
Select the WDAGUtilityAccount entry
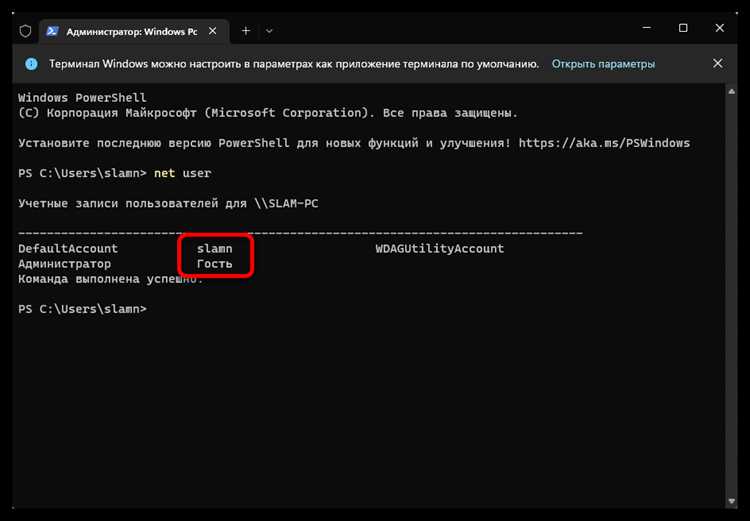pyautogui.click(x=440, y=249)
